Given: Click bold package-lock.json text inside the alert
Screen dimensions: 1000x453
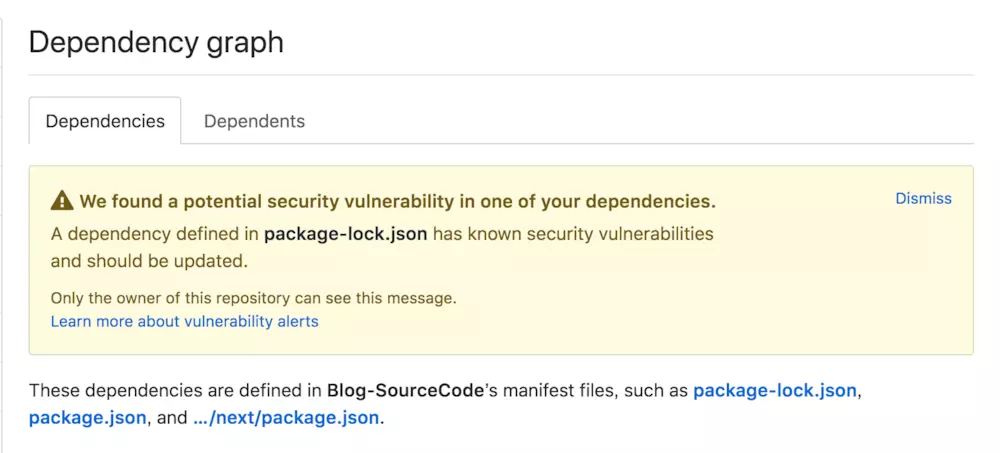Looking at the screenshot, I should (x=346, y=234).
